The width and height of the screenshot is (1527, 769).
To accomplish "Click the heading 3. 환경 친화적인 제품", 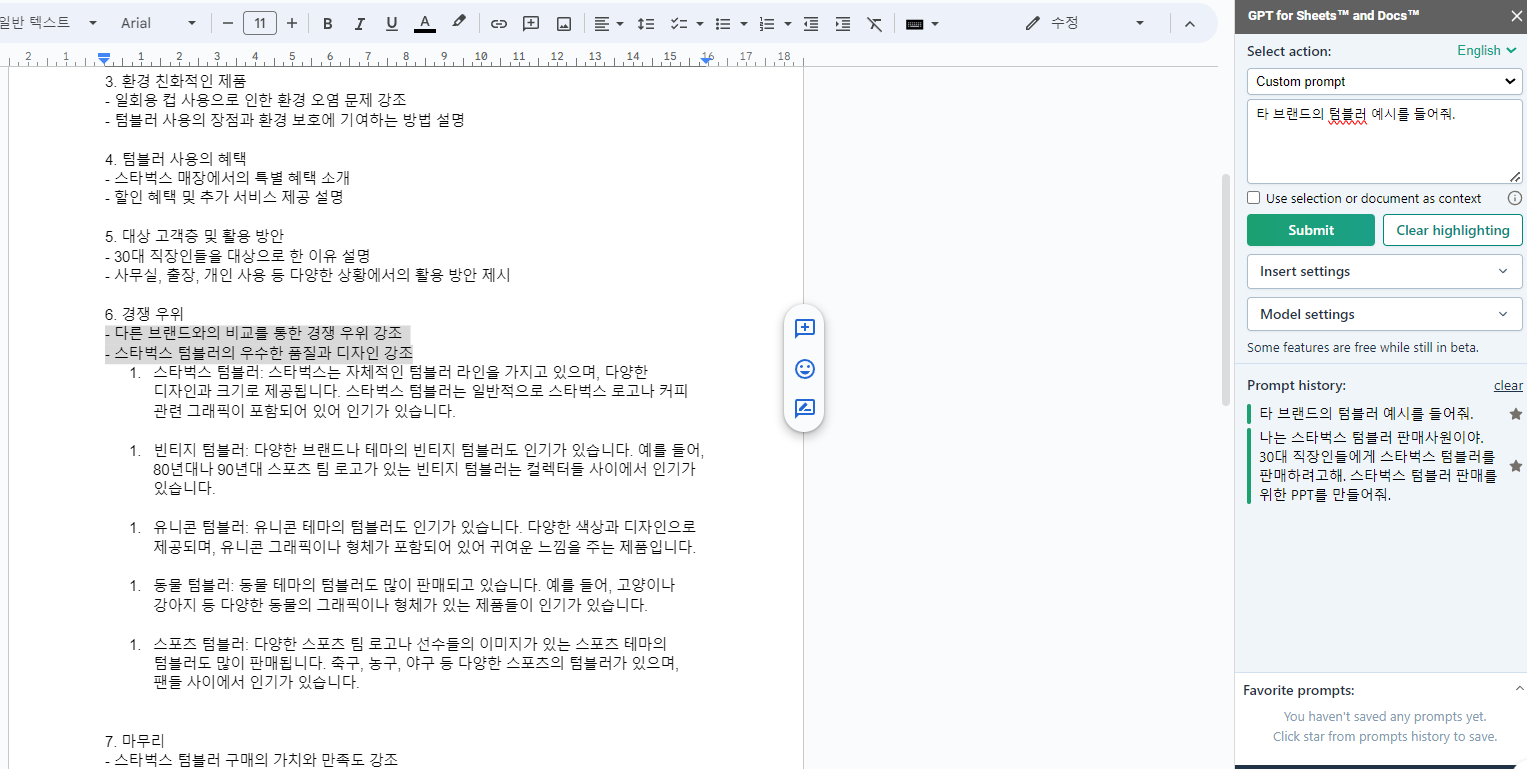I will tap(175, 80).
